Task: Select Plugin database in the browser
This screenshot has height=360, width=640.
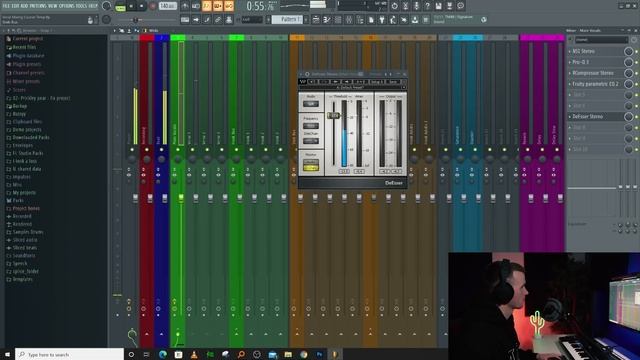Action: click(x=28, y=56)
